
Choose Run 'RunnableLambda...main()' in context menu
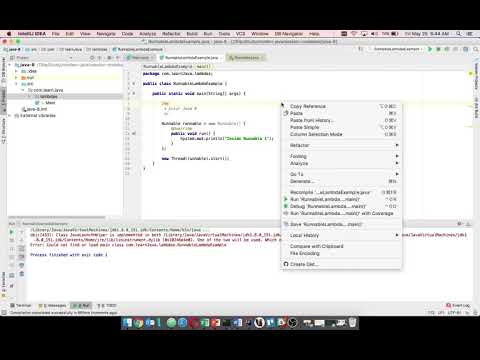(x=342, y=199)
